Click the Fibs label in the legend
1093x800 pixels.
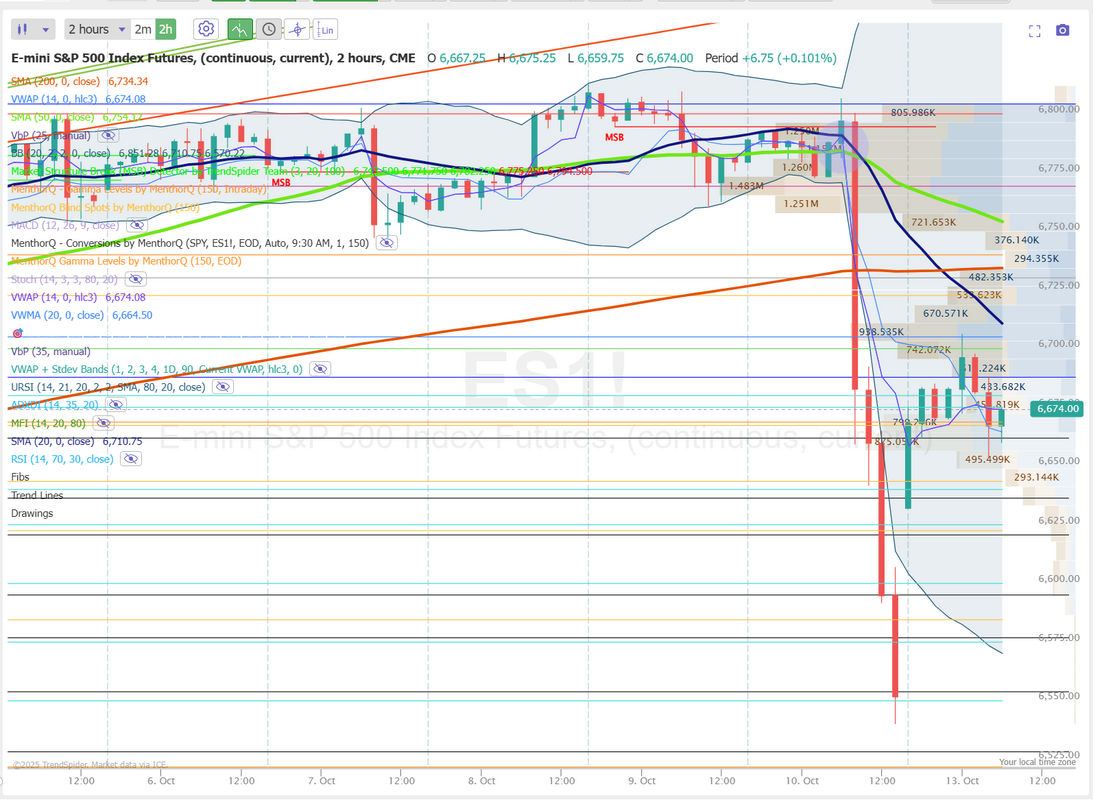[20, 477]
